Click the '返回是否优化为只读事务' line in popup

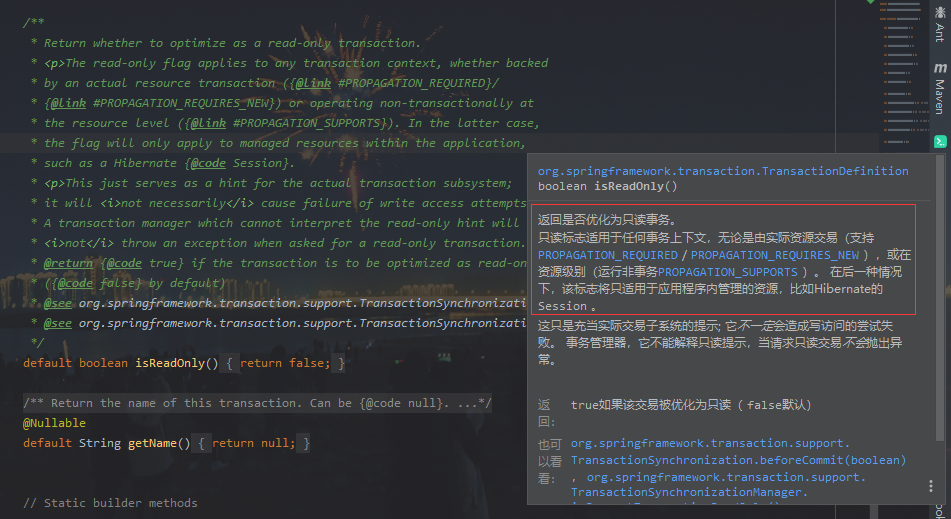[x=607, y=220]
